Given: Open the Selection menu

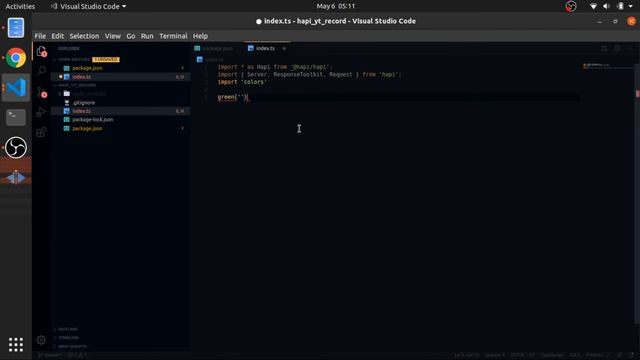Looking at the screenshot, I should click(84, 36).
